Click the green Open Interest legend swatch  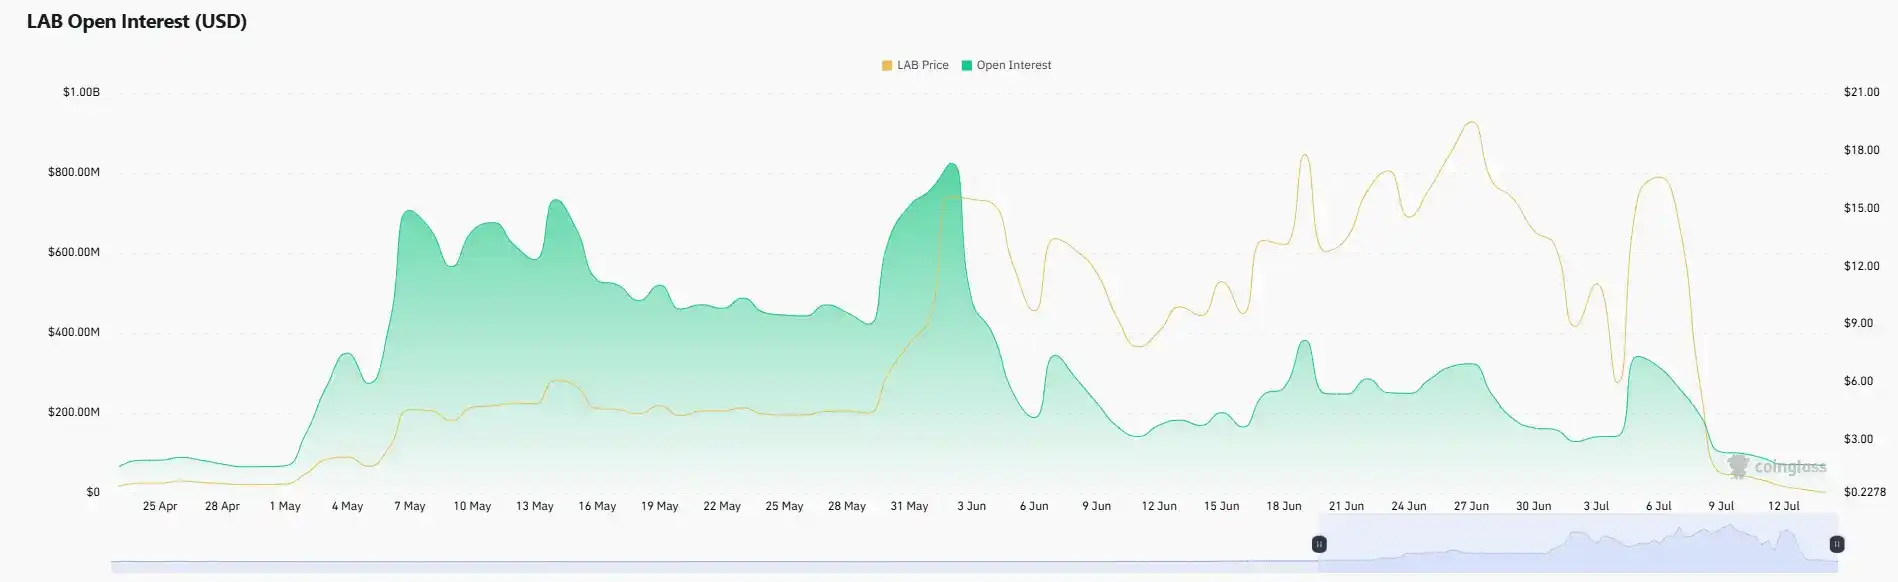967,65
